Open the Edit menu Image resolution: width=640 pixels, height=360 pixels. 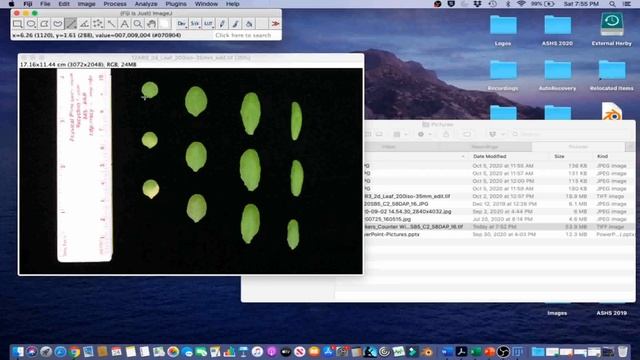64,4
